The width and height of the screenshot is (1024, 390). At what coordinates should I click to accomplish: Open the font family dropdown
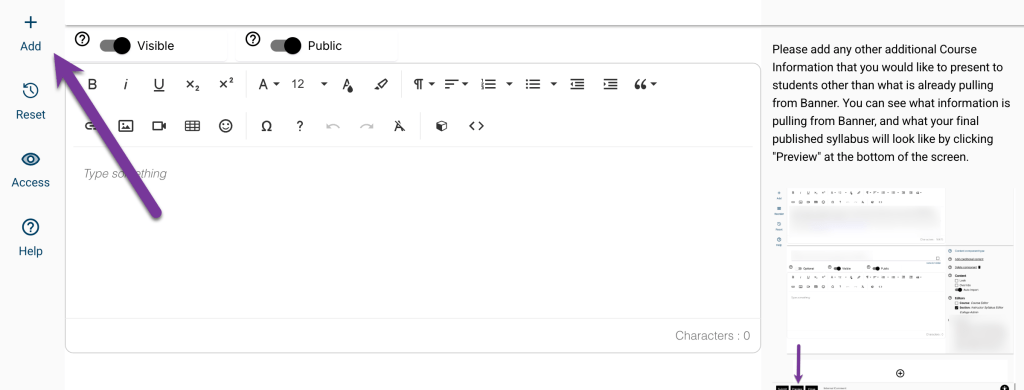(268, 84)
